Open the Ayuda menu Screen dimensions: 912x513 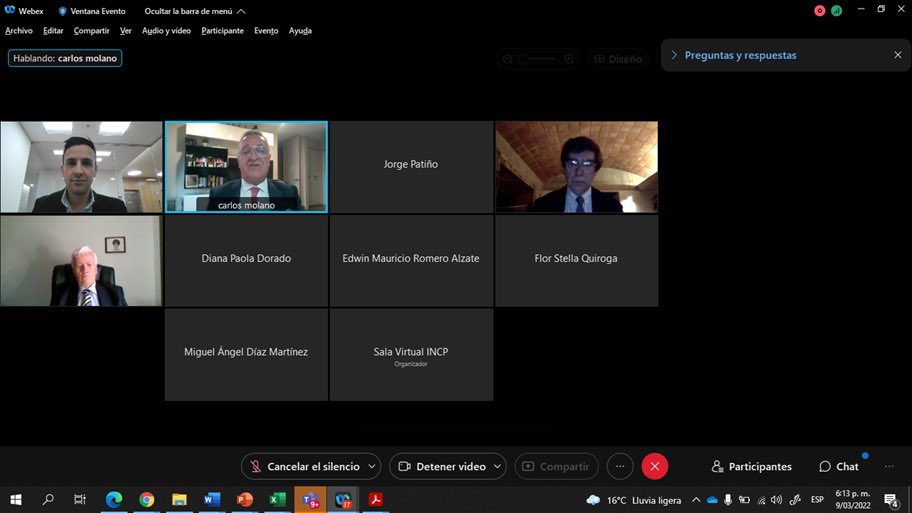(x=300, y=31)
